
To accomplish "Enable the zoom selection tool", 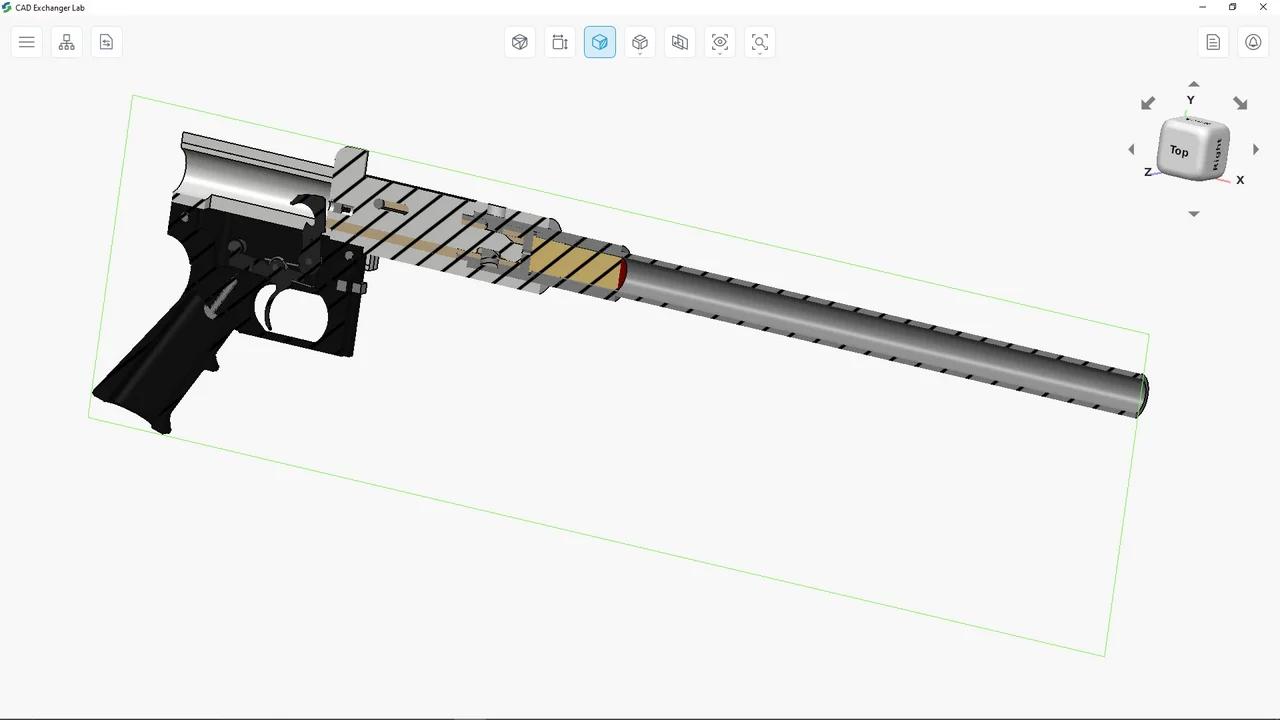I will point(759,42).
